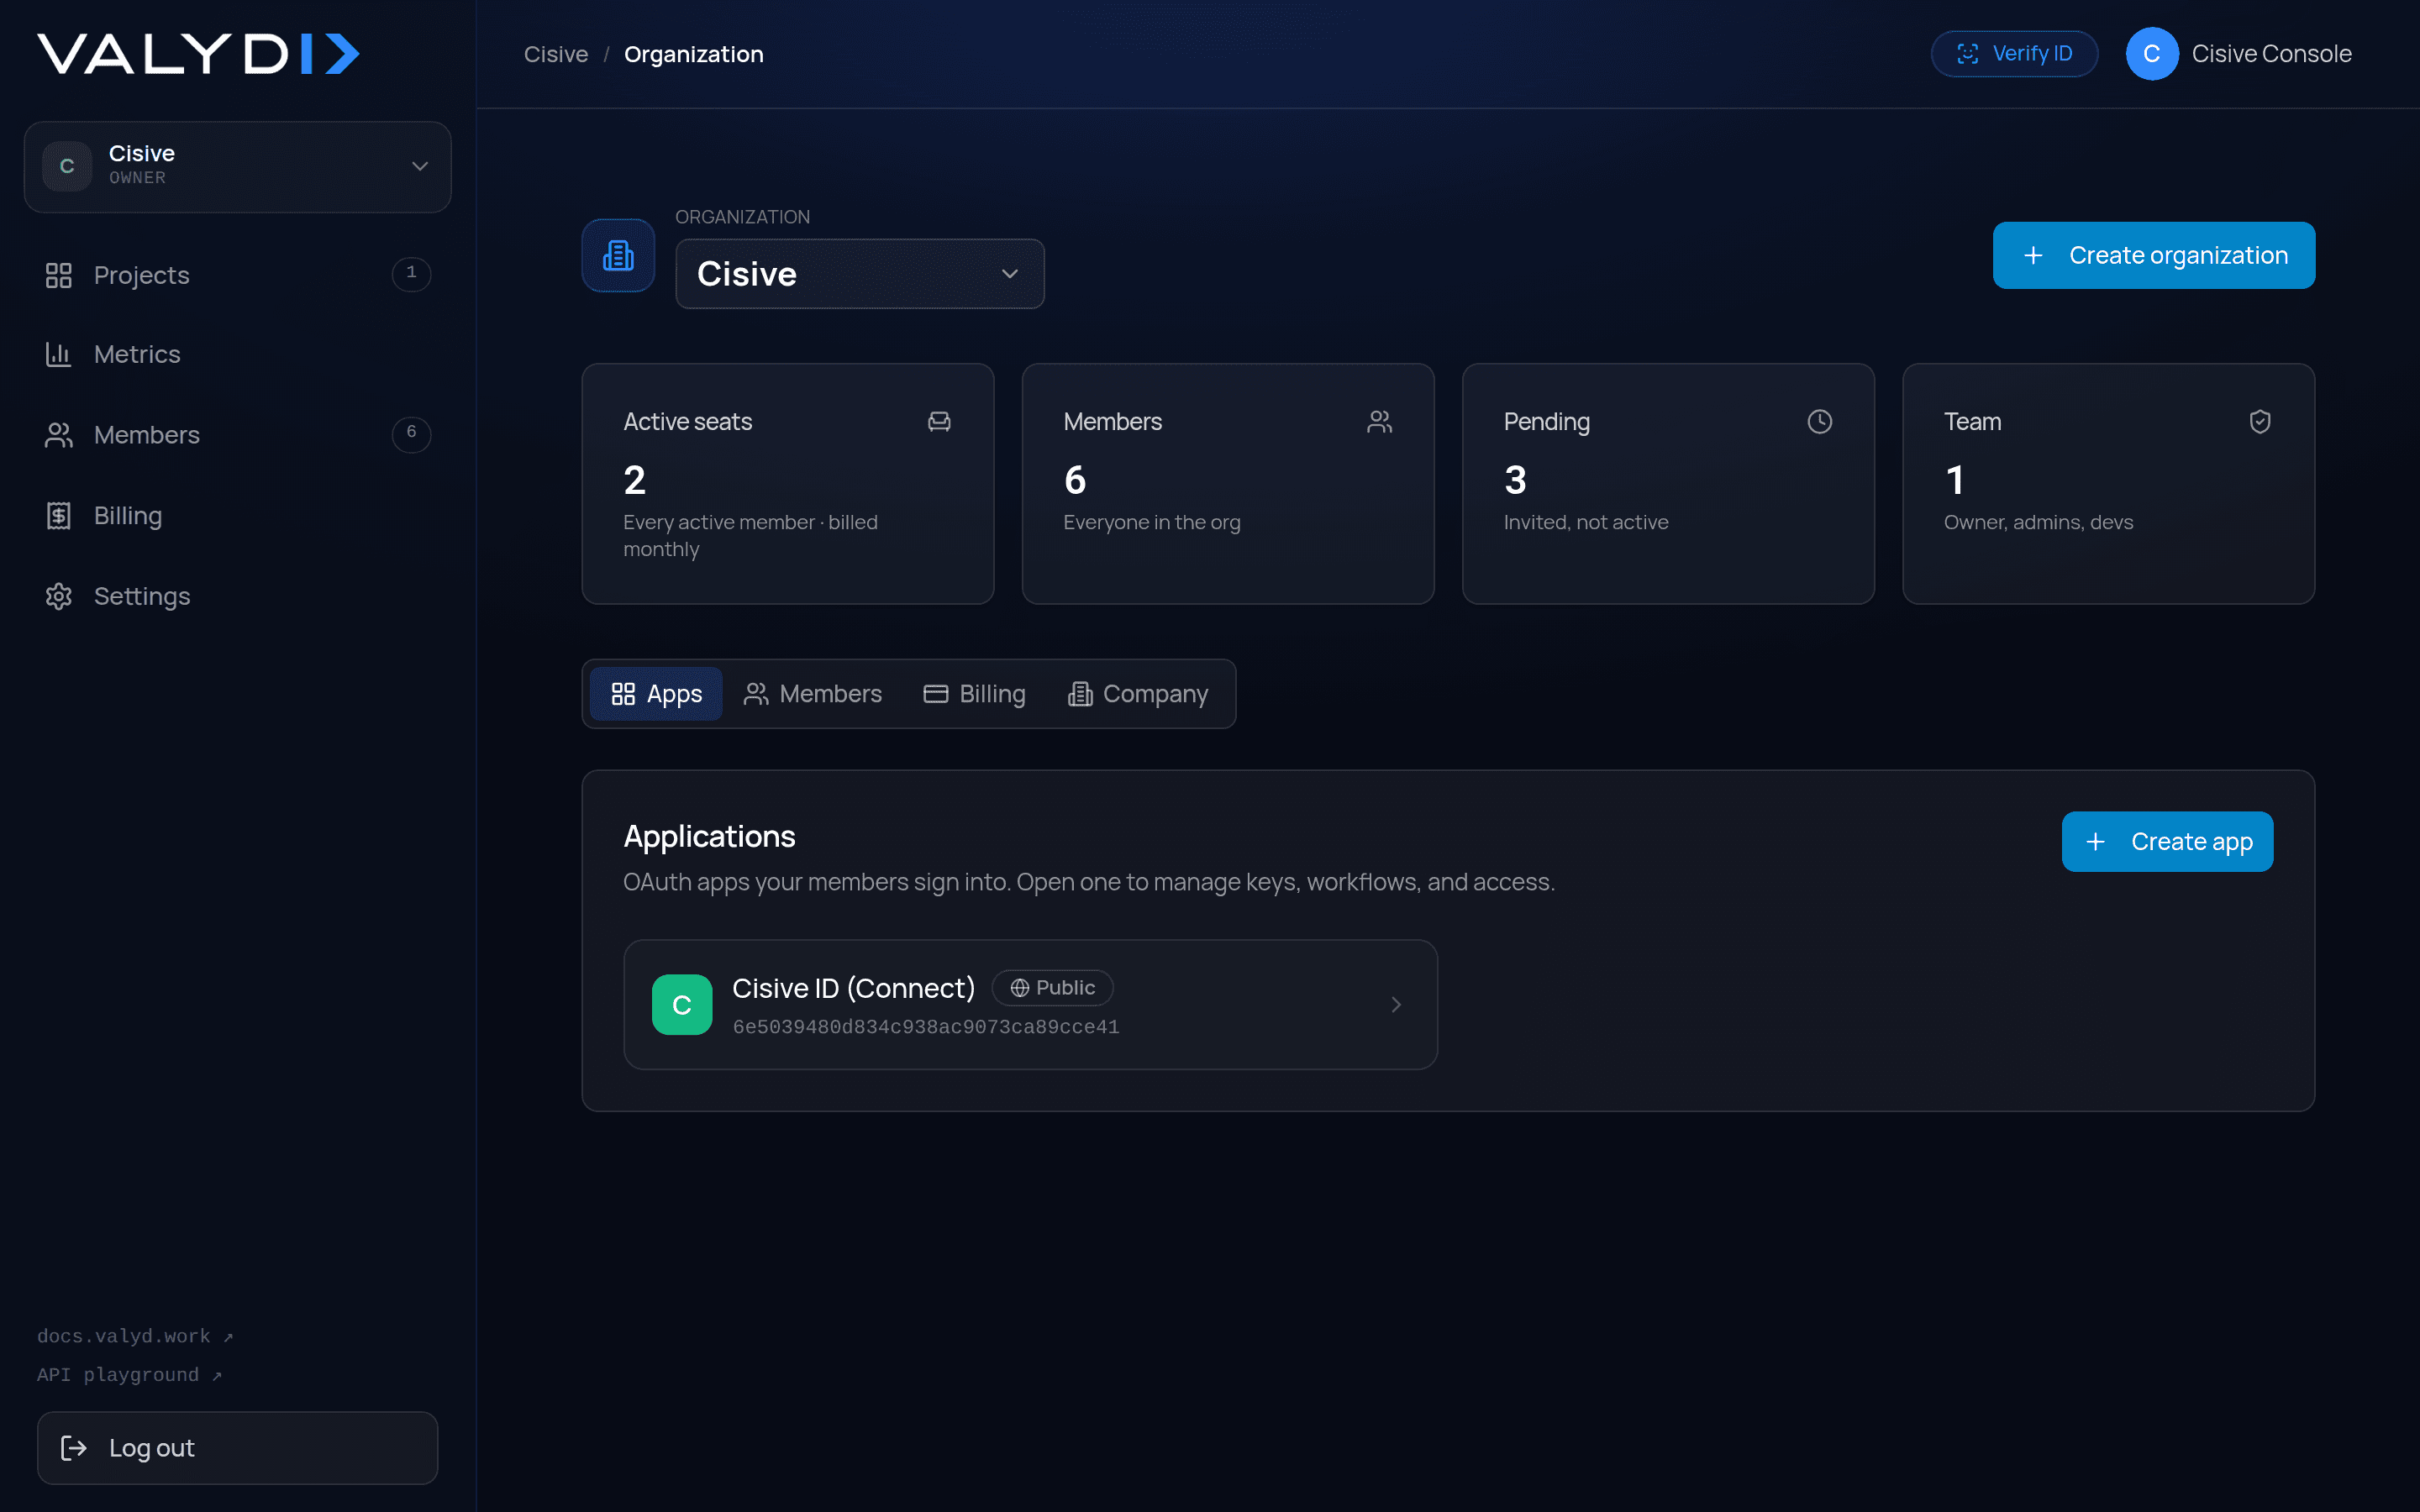Click the Verify ID button
The image size is (2420, 1512).
pos(2014,54)
